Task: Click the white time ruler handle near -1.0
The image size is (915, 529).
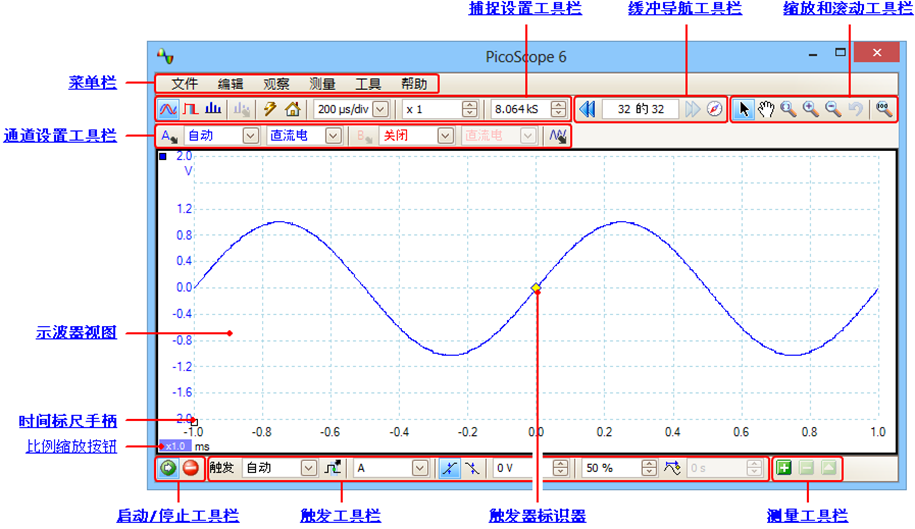Action: coord(195,422)
